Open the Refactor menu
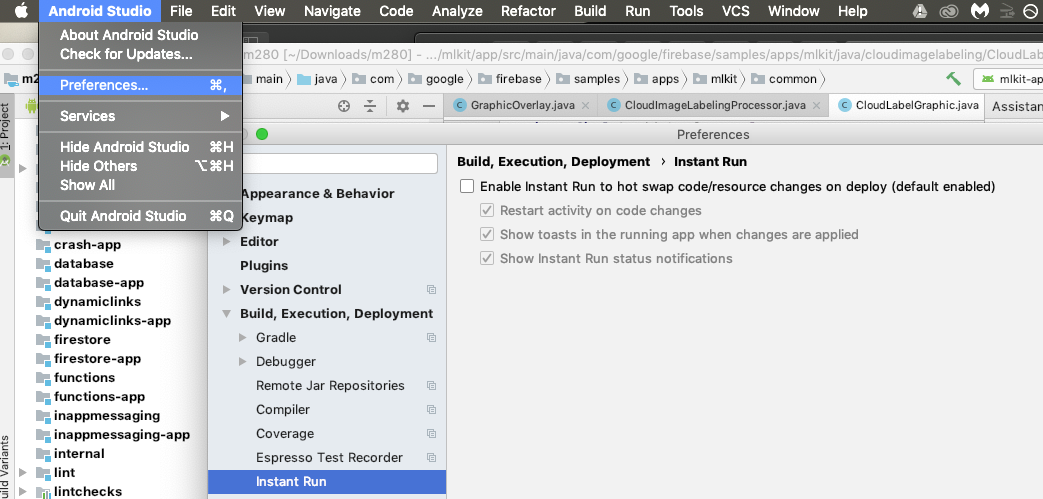The image size is (1043, 499). (x=528, y=11)
